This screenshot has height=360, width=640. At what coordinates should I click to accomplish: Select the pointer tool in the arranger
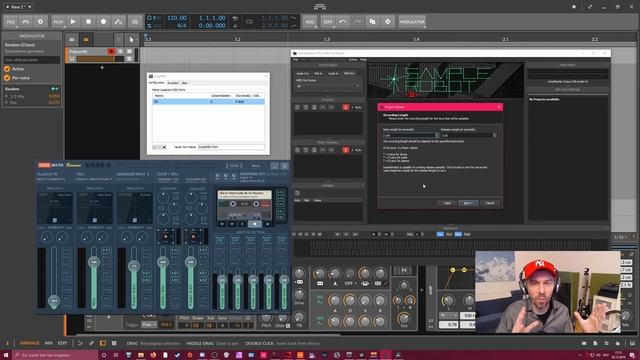[131, 40]
